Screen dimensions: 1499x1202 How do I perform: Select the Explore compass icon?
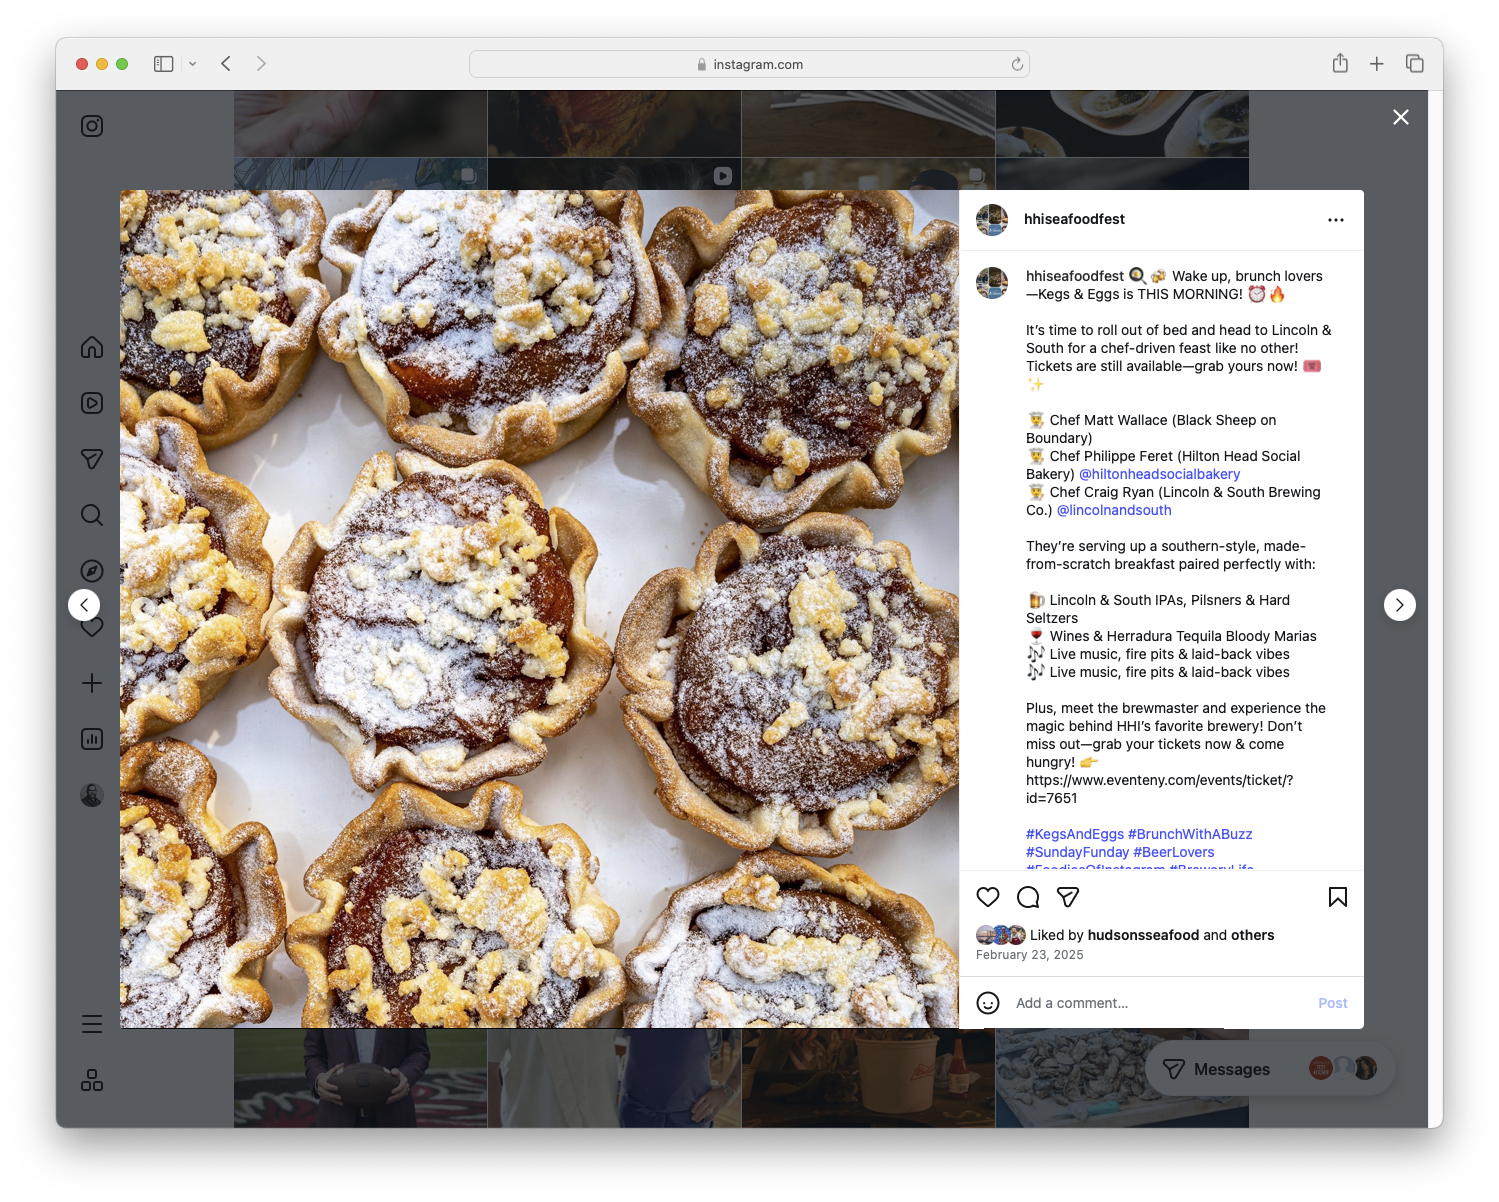pyautogui.click(x=91, y=571)
